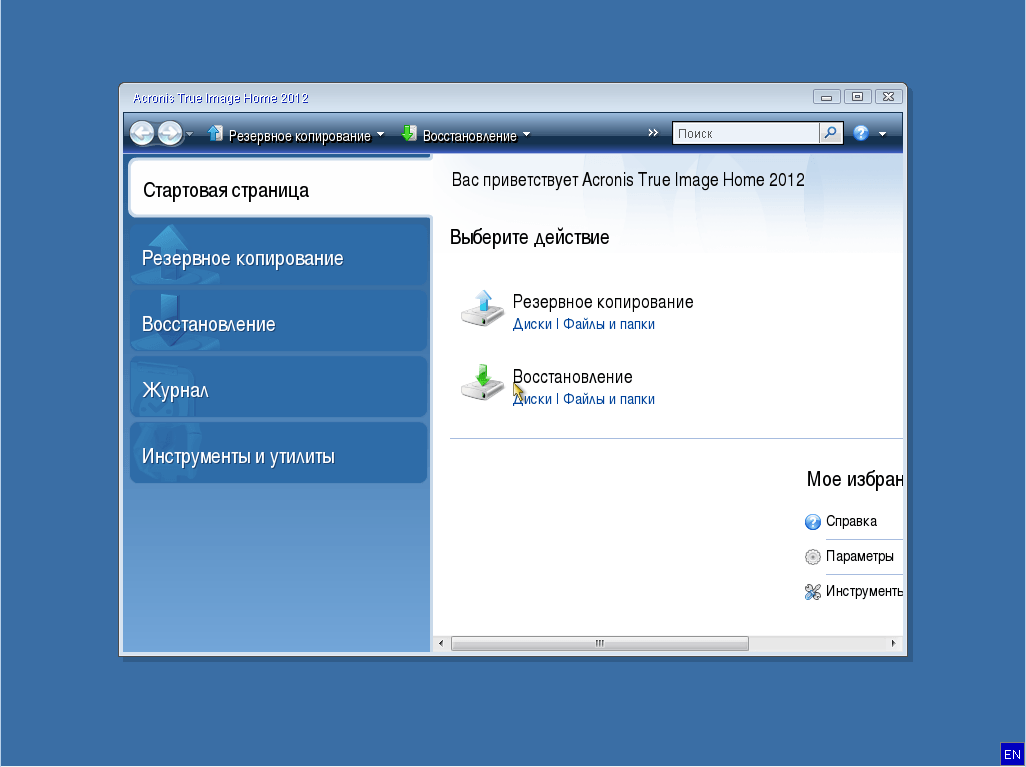Focus the Поиск search field

click(746, 134)
